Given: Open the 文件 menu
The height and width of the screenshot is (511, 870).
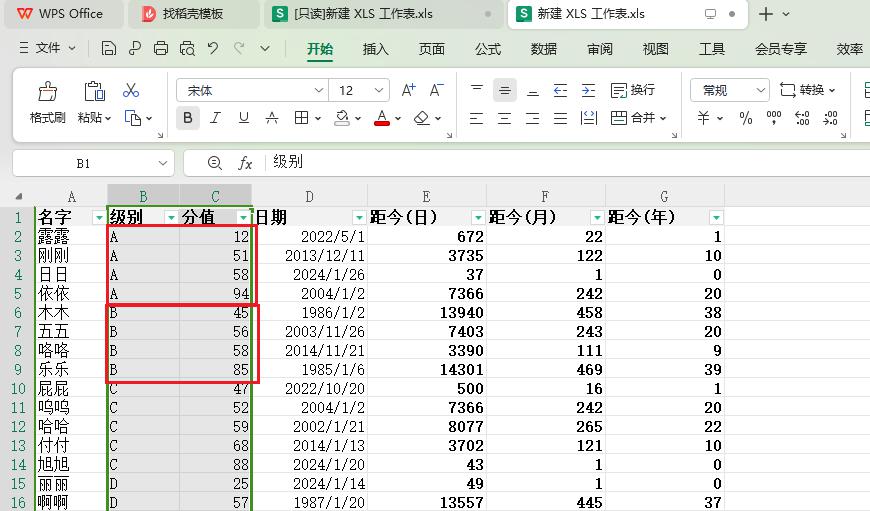Looking at the screenshot, I should [47, 48].
